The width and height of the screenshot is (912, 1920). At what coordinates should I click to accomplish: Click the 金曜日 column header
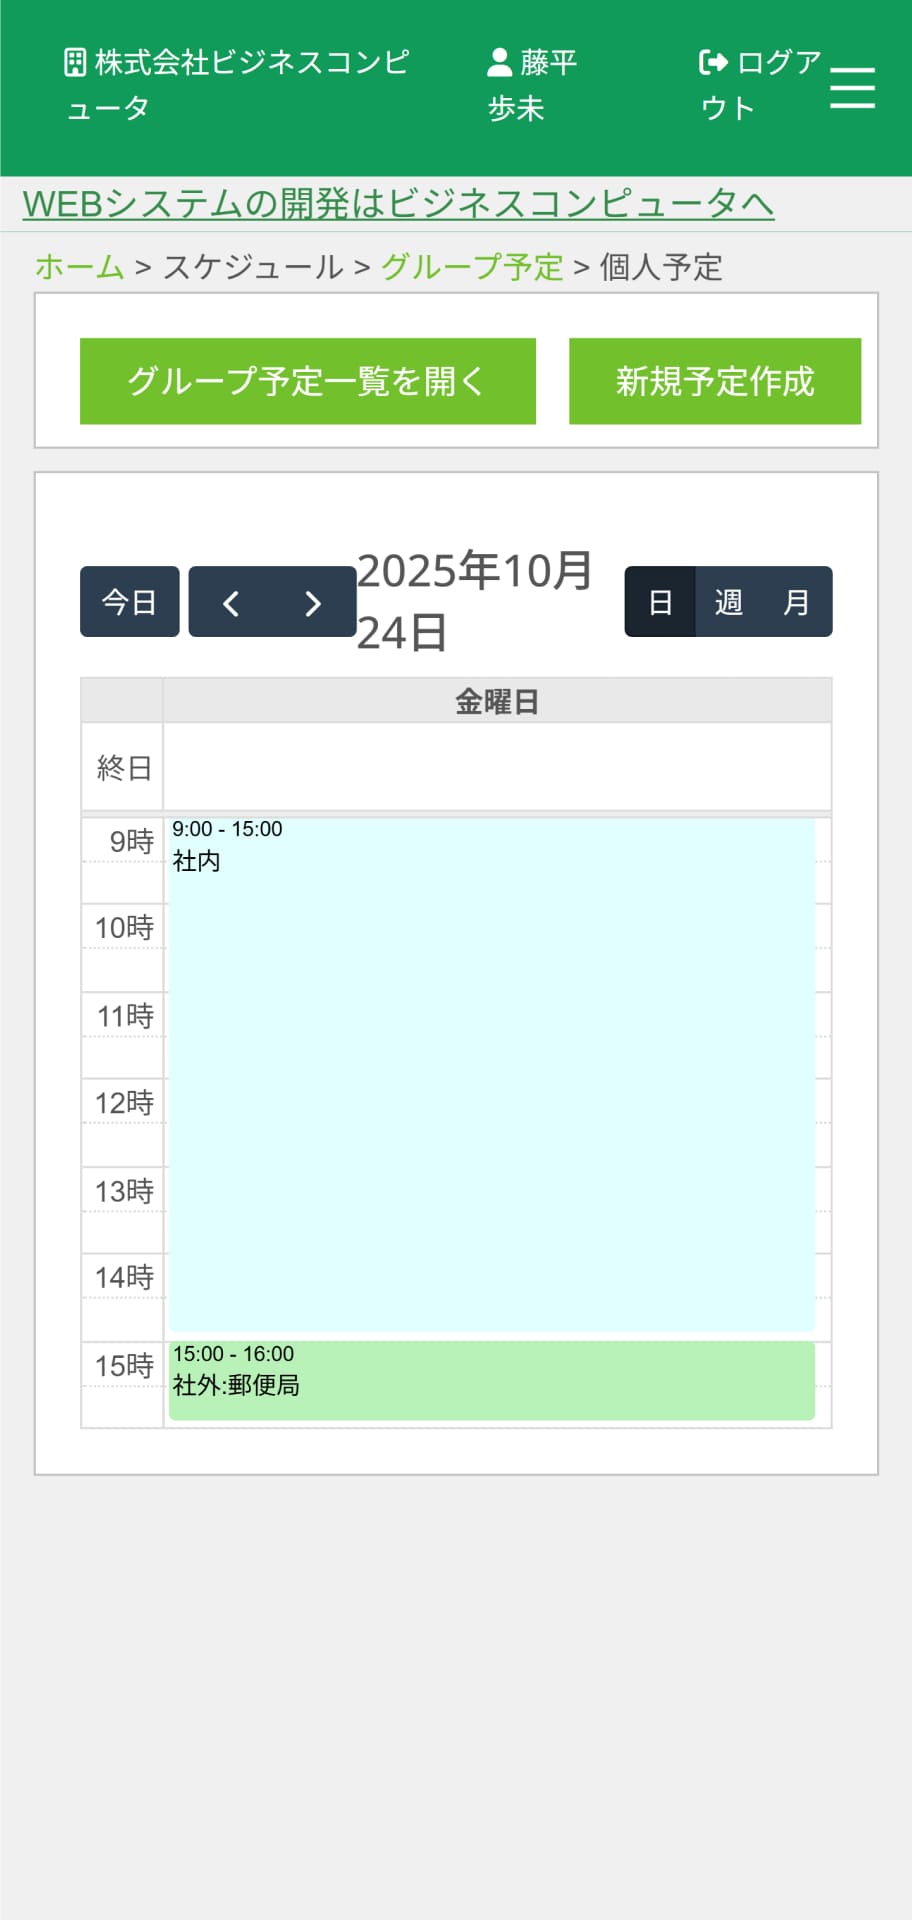coord(496,702)
